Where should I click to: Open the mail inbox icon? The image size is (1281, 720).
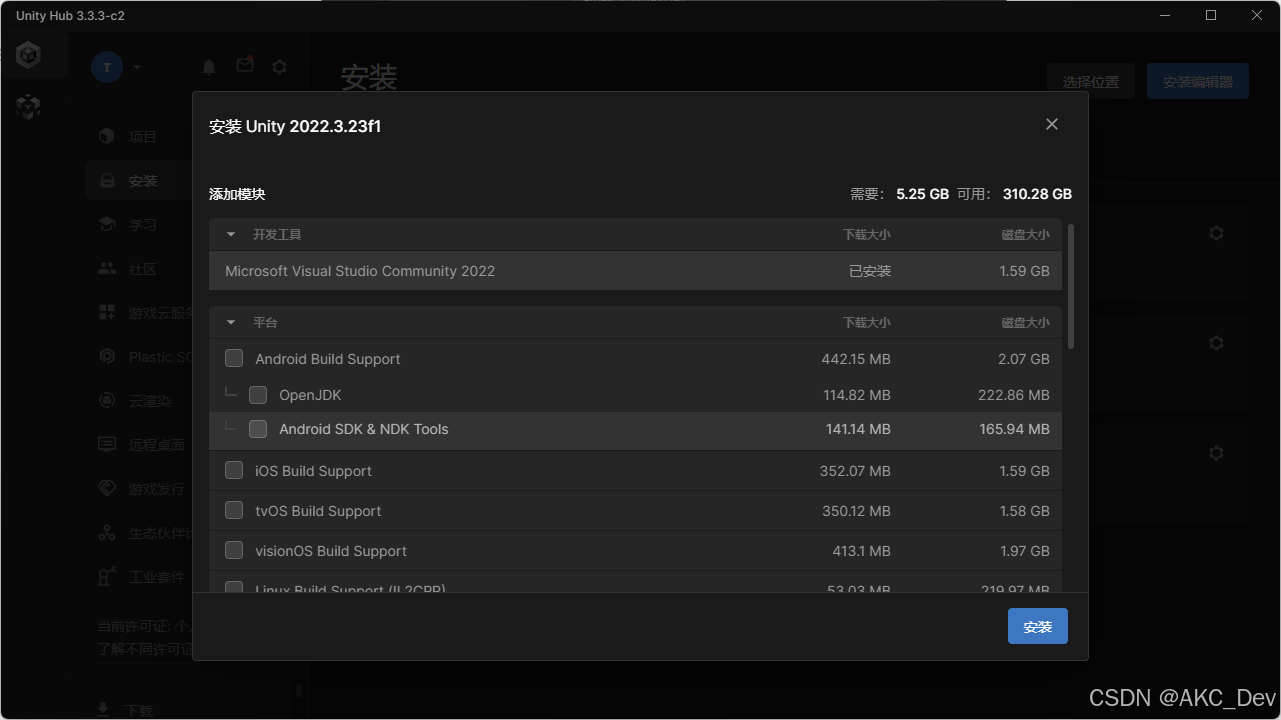tap(245, 65)
